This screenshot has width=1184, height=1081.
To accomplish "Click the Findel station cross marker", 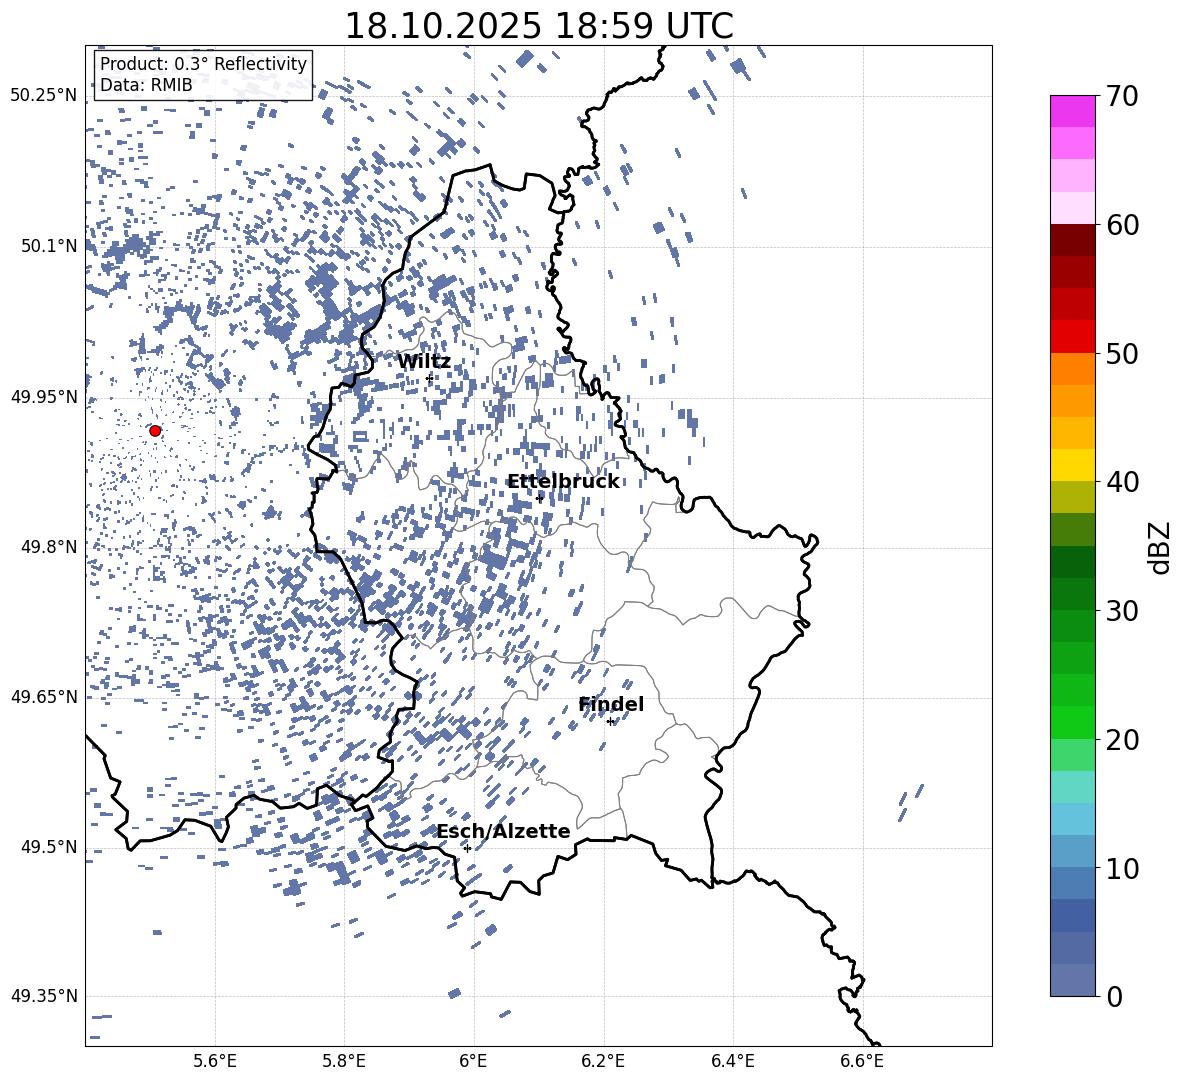I will coord(610,722).
